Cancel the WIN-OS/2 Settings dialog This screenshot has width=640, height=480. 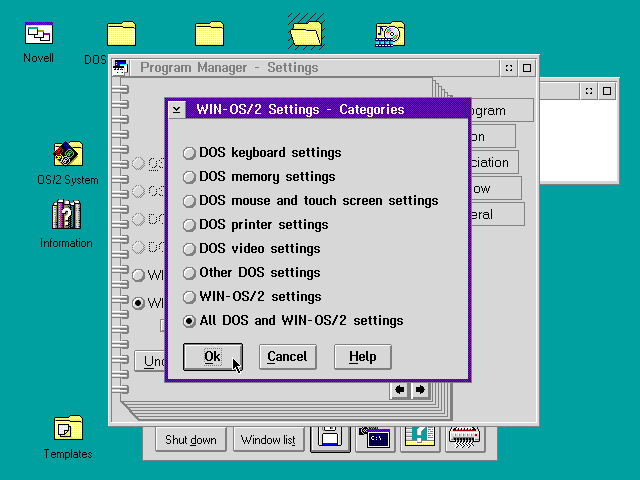pos(287,357)
